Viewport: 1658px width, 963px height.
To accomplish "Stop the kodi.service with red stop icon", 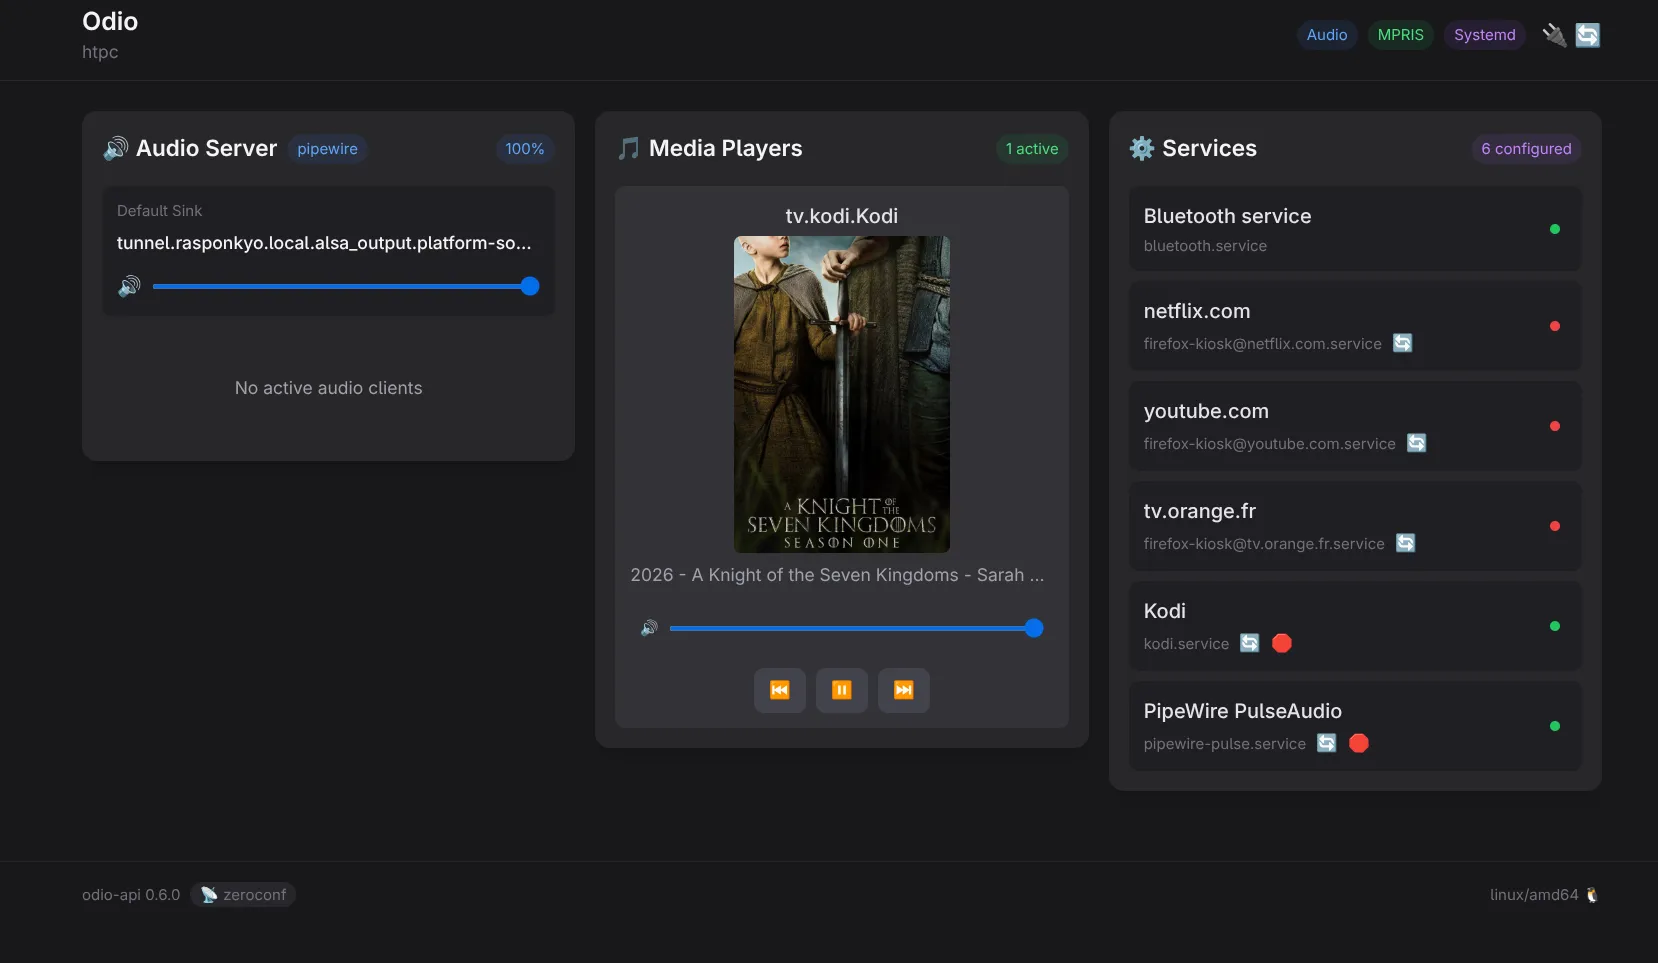I will [x=1281, y=644].
